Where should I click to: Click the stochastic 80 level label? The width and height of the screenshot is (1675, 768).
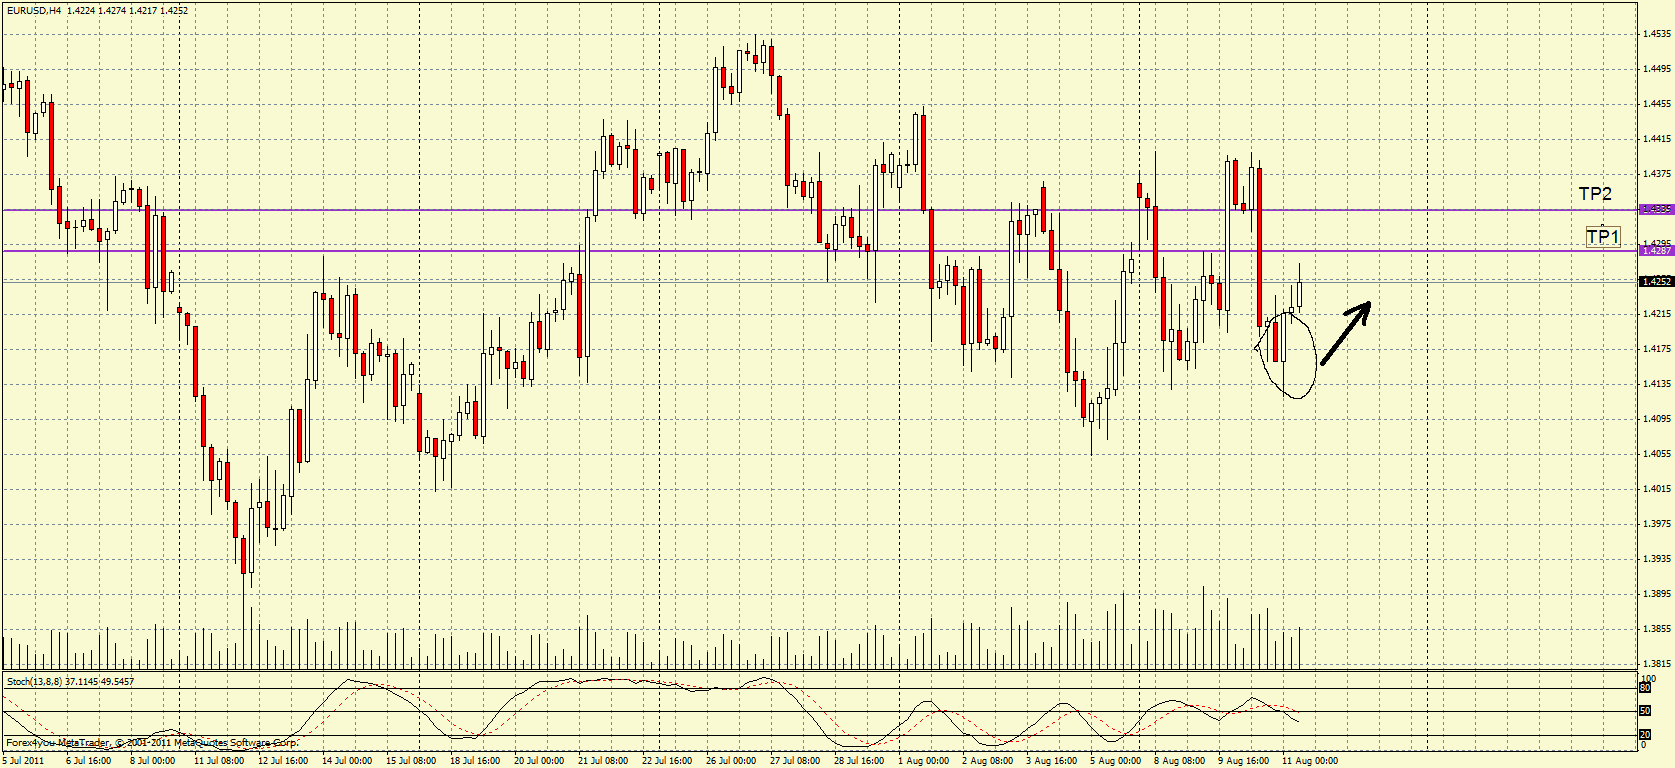coord(1645,688)
